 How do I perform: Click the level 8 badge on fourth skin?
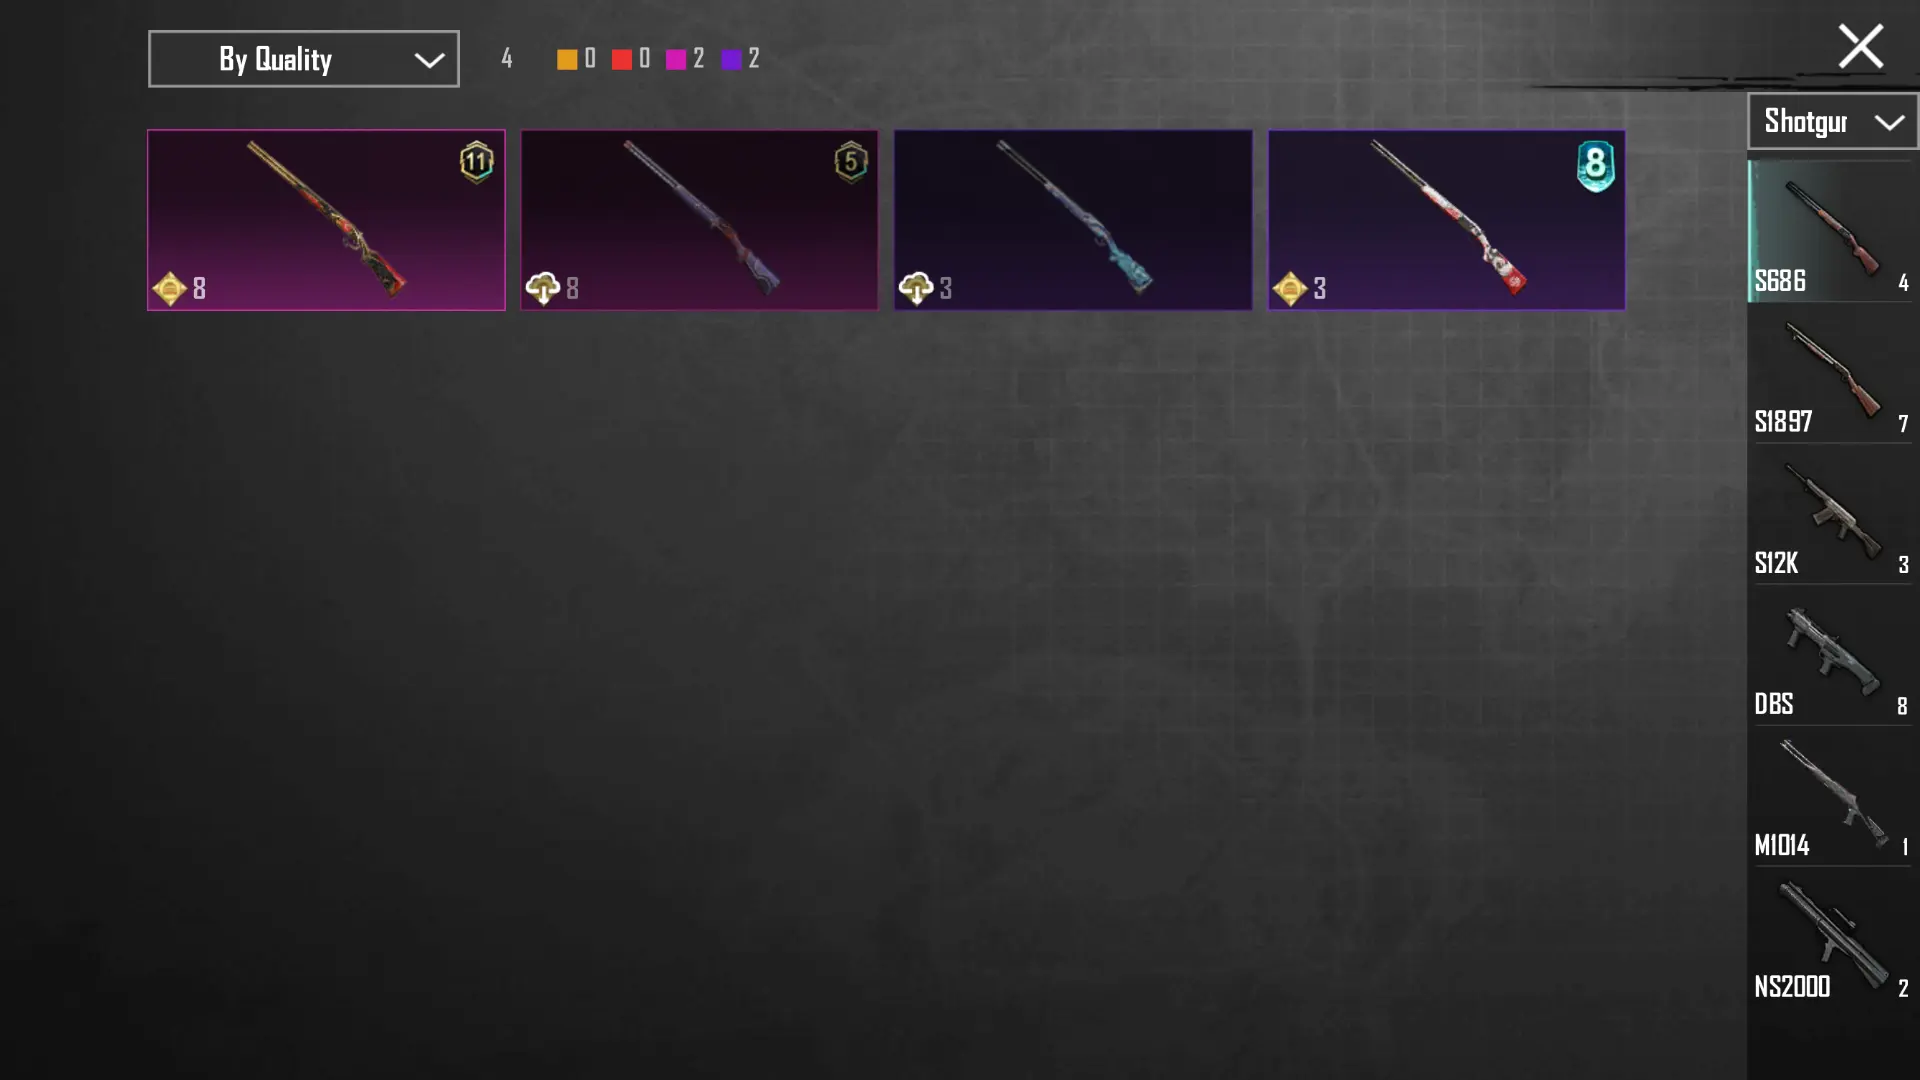(1595, 165)
